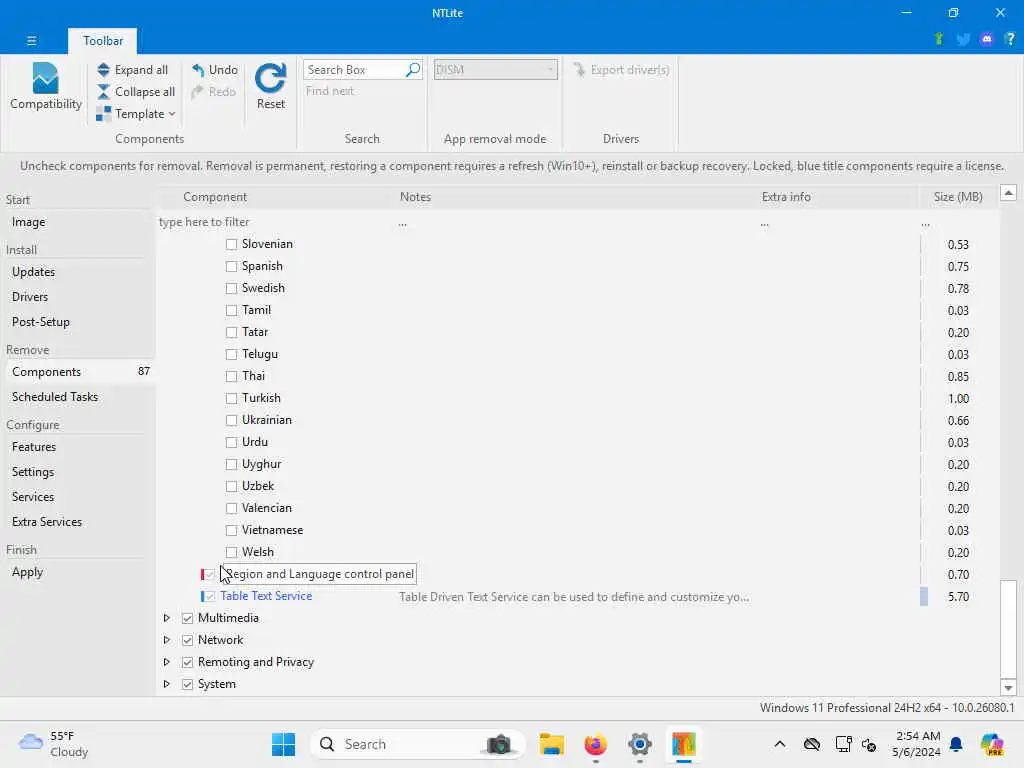Check the Slovenian language checkbox
1024x768 pixels.
tap(231, 244)
